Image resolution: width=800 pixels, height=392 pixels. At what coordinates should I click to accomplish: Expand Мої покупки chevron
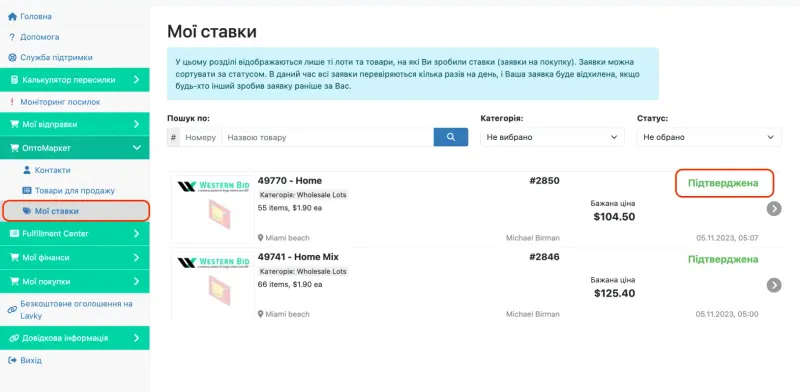click(136, 281)
